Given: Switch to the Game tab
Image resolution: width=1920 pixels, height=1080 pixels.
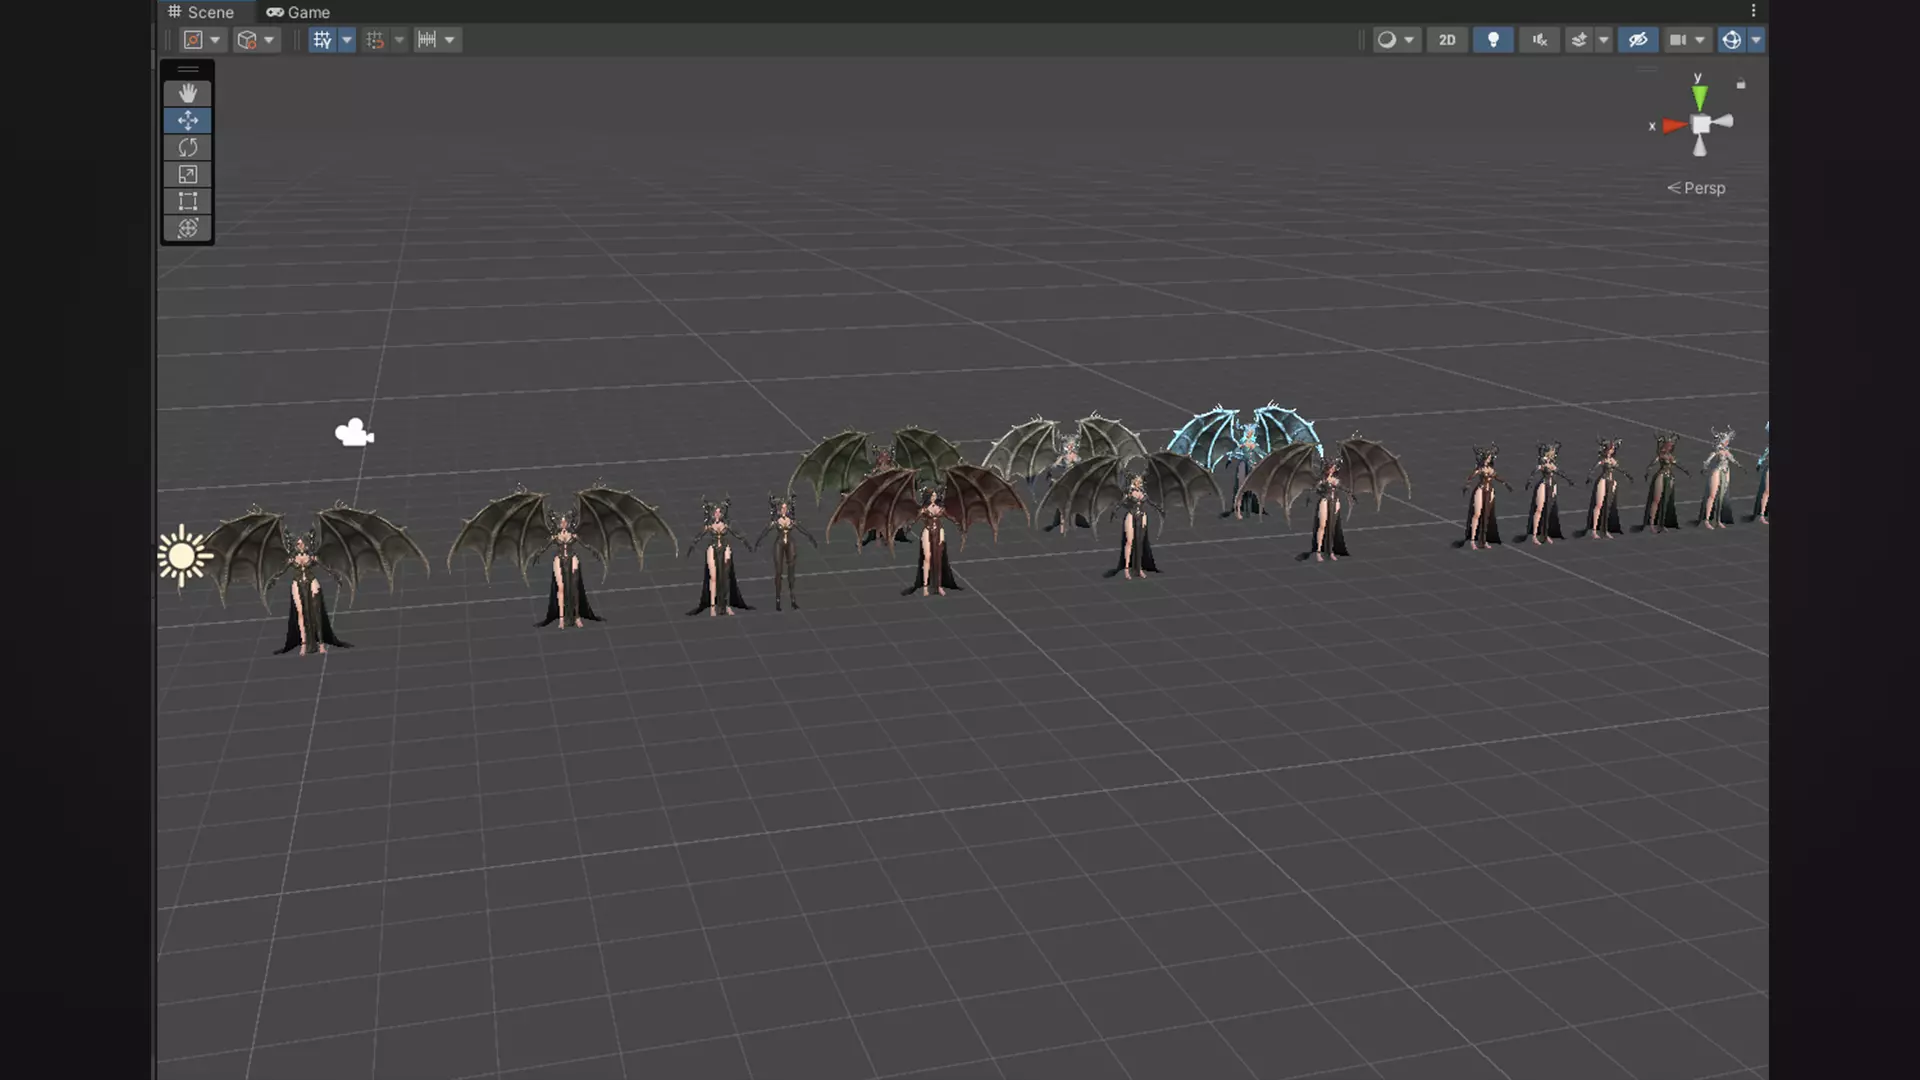Looking at the screenshot, I should (x=298, y=12).
